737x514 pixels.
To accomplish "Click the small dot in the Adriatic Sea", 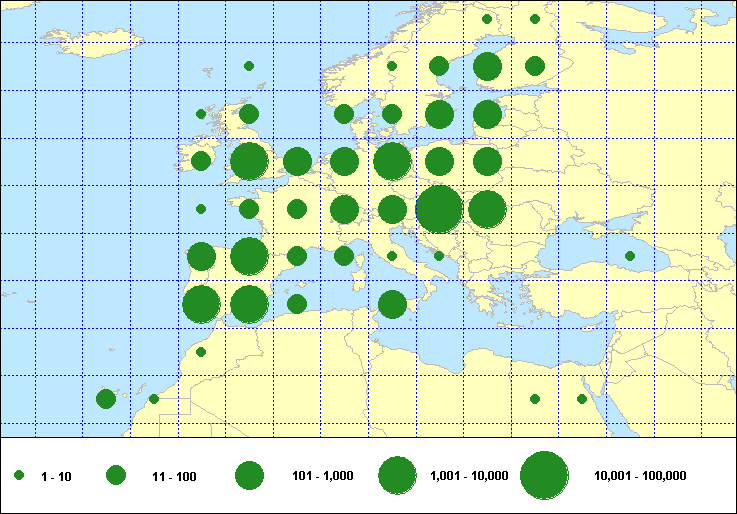I will click(439, 256).
